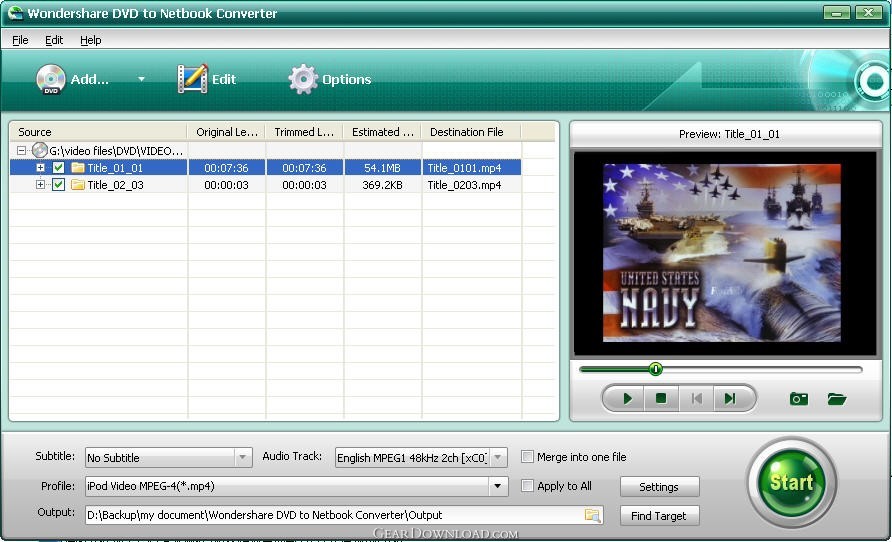The image size is (892, 542).
Task: Collapse the G:\video files DVD tree node
Action: 22,151
